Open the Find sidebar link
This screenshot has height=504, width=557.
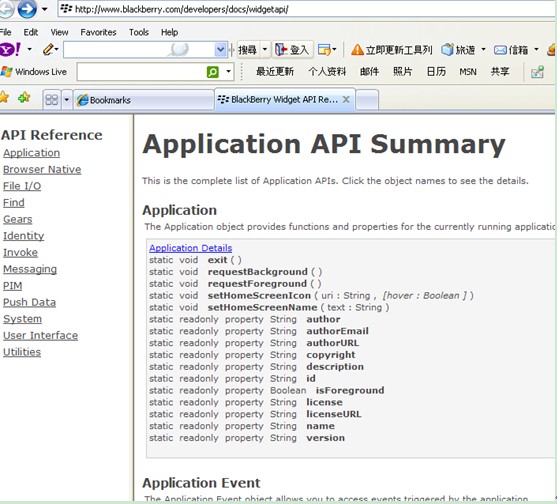click(x=14, y=202)
